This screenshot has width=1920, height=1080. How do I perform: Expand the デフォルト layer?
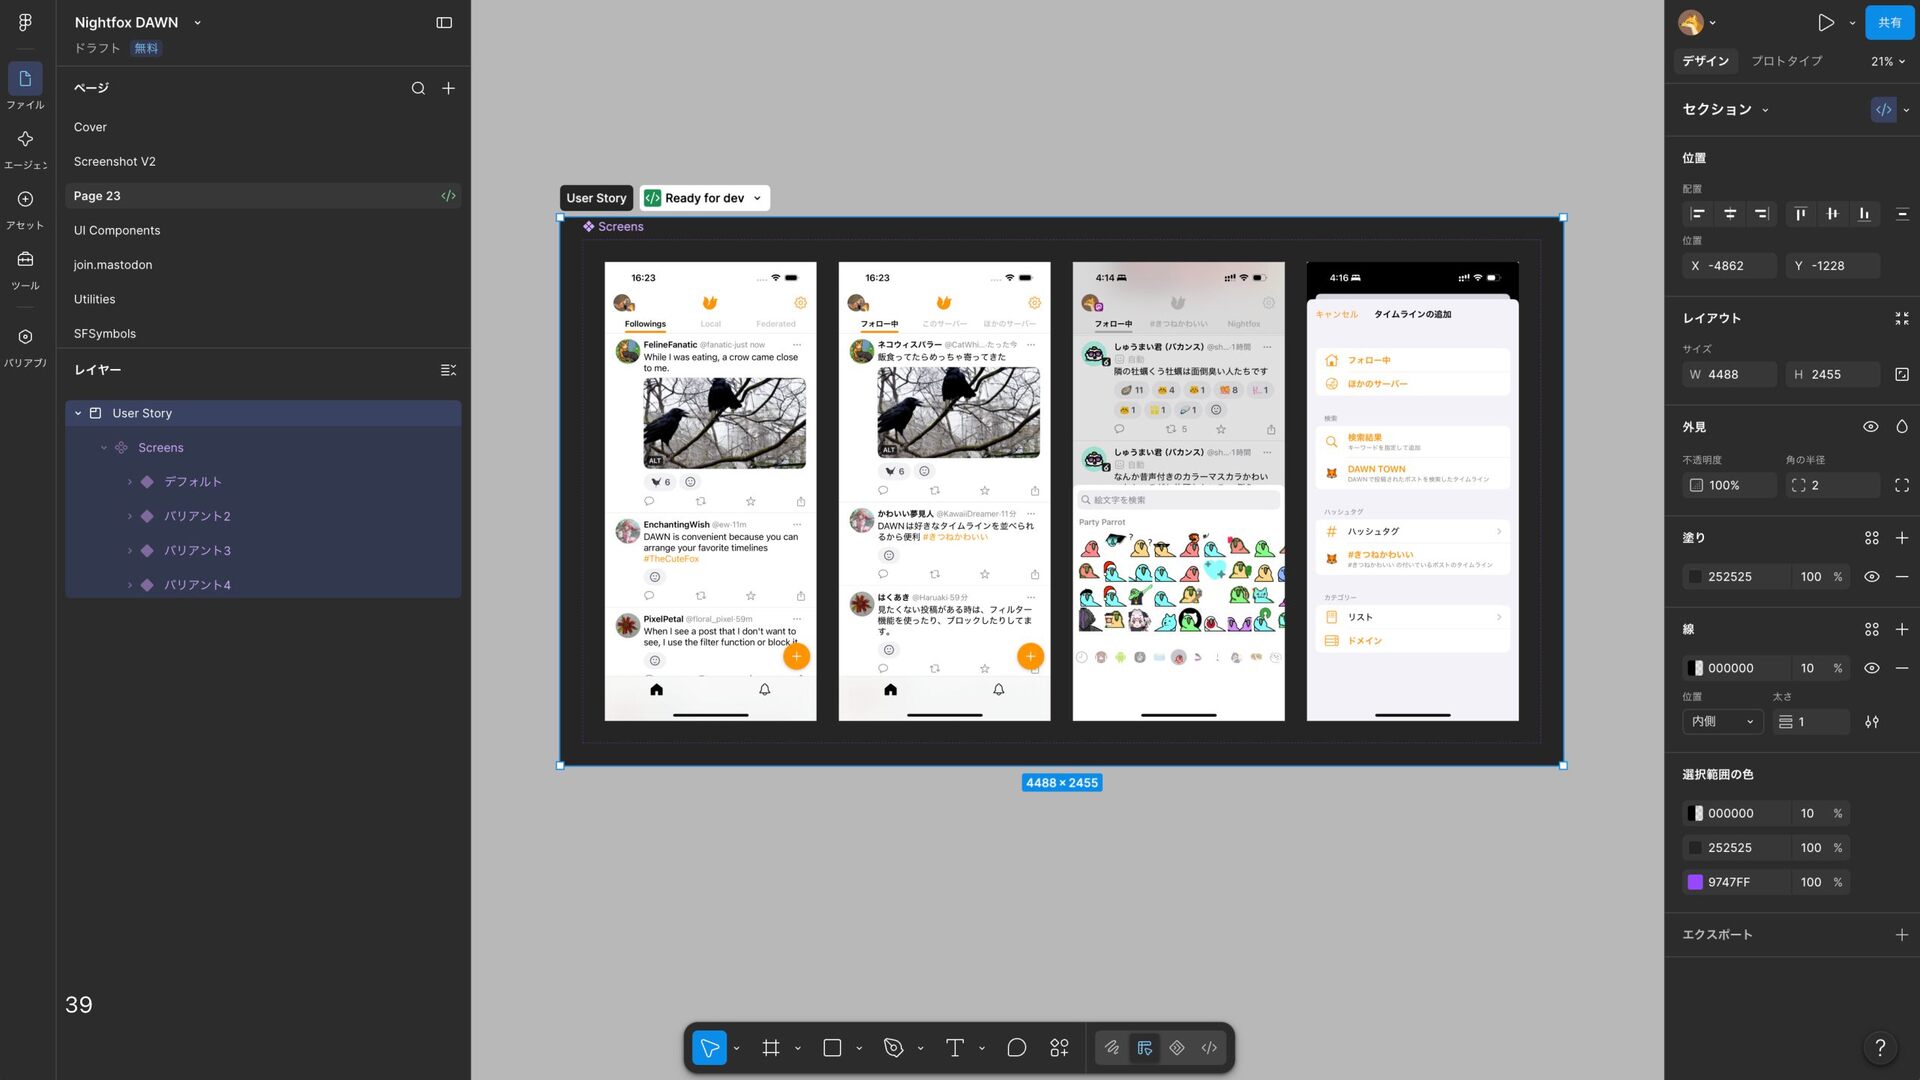point(130,482)
